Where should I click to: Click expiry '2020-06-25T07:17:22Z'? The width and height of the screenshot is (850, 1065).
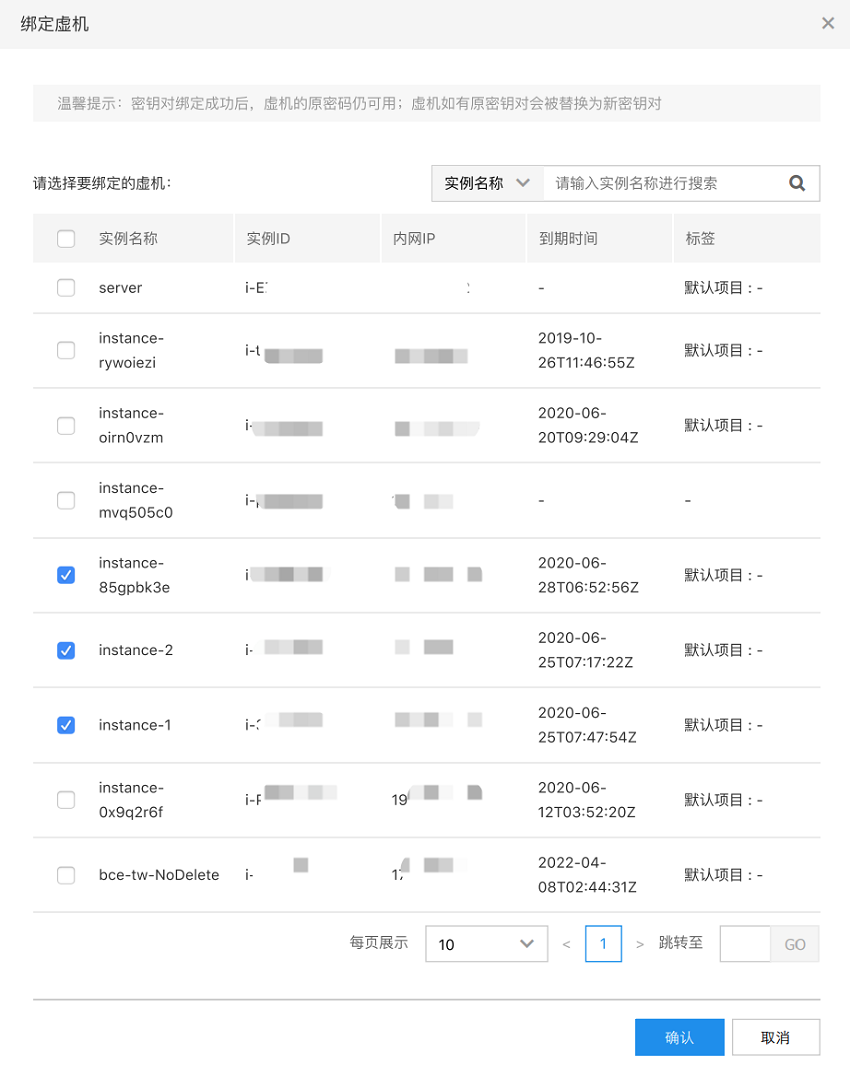(586, 650)
